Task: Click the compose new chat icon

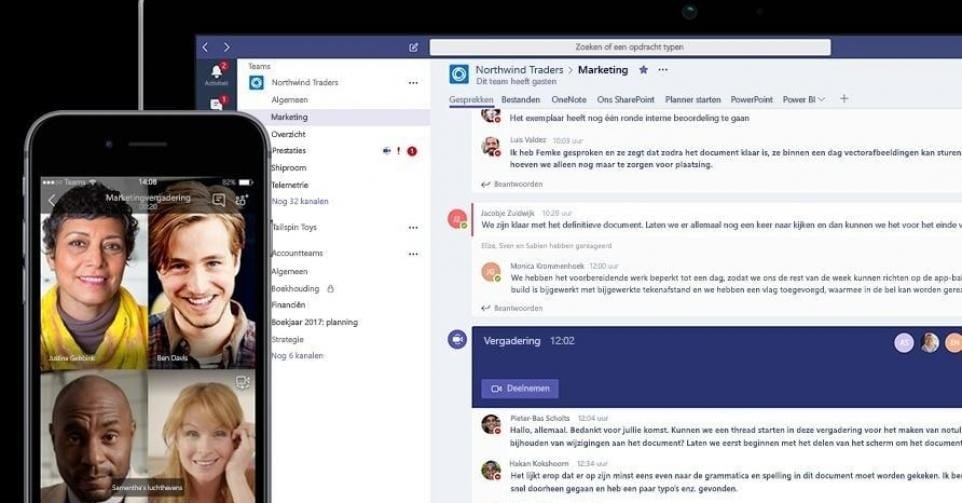Action: pos(414,47)
